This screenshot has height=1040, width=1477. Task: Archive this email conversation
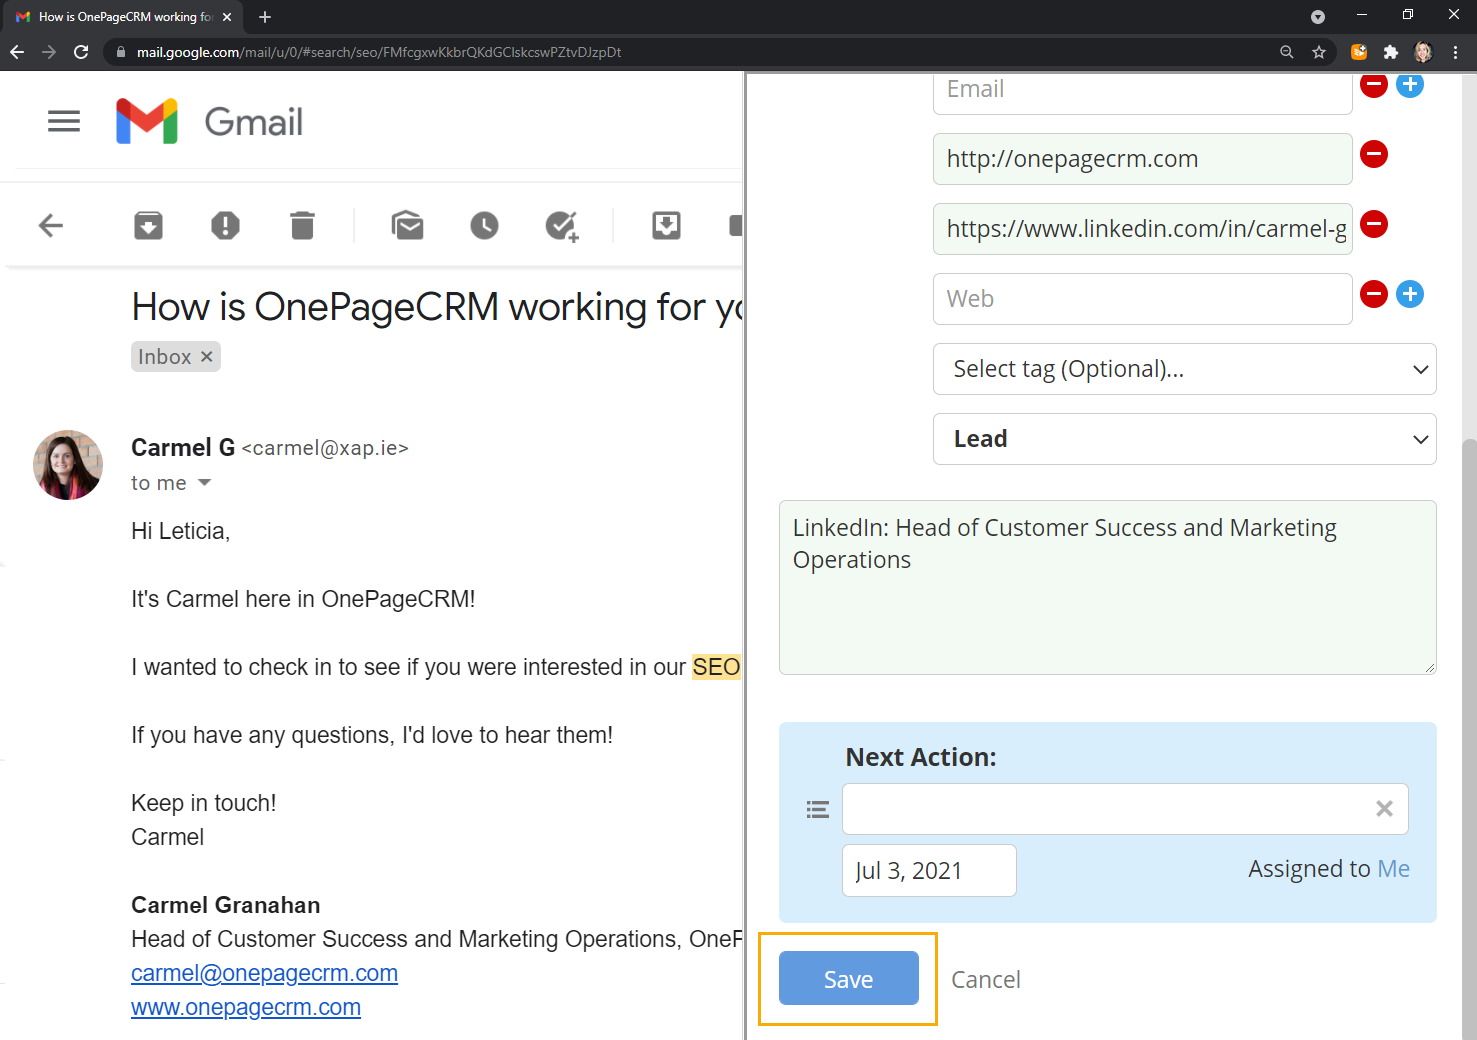(148, 226)
